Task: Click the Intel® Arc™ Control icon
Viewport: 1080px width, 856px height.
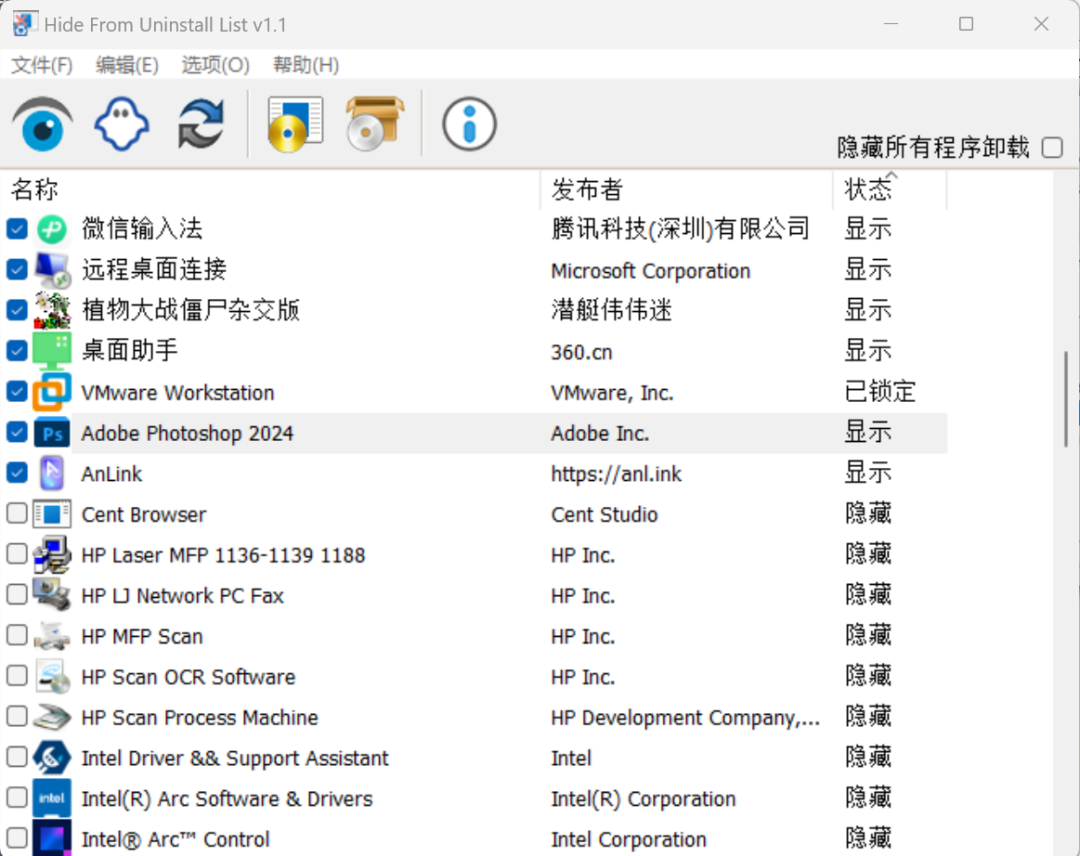Action: click(x=52, y=839)
